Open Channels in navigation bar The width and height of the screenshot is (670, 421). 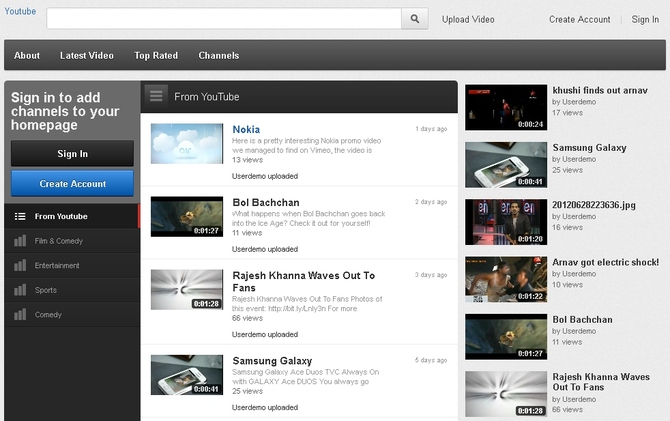coord(219,56)
